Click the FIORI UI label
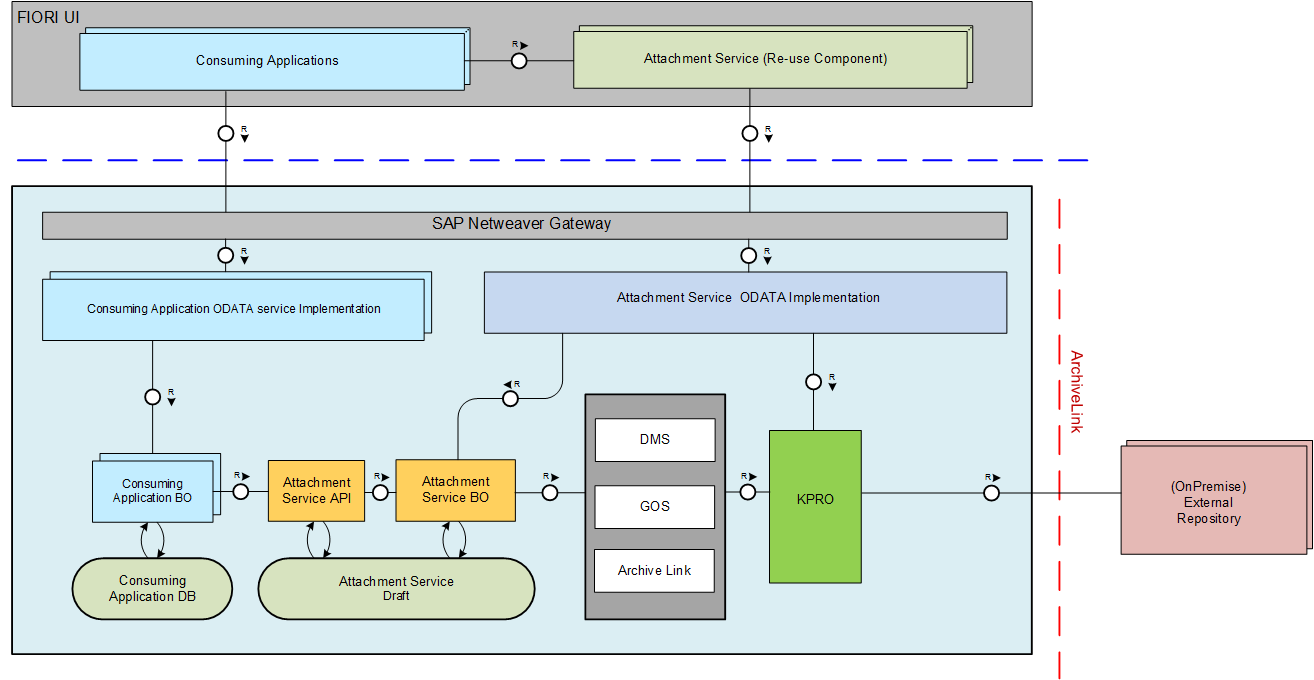This screenshot has width=1314, height=680. [50, 17]
